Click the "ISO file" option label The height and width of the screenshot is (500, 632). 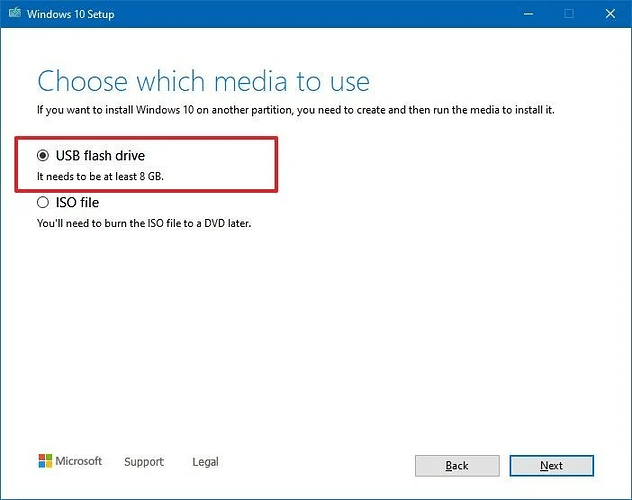(77, 202)
